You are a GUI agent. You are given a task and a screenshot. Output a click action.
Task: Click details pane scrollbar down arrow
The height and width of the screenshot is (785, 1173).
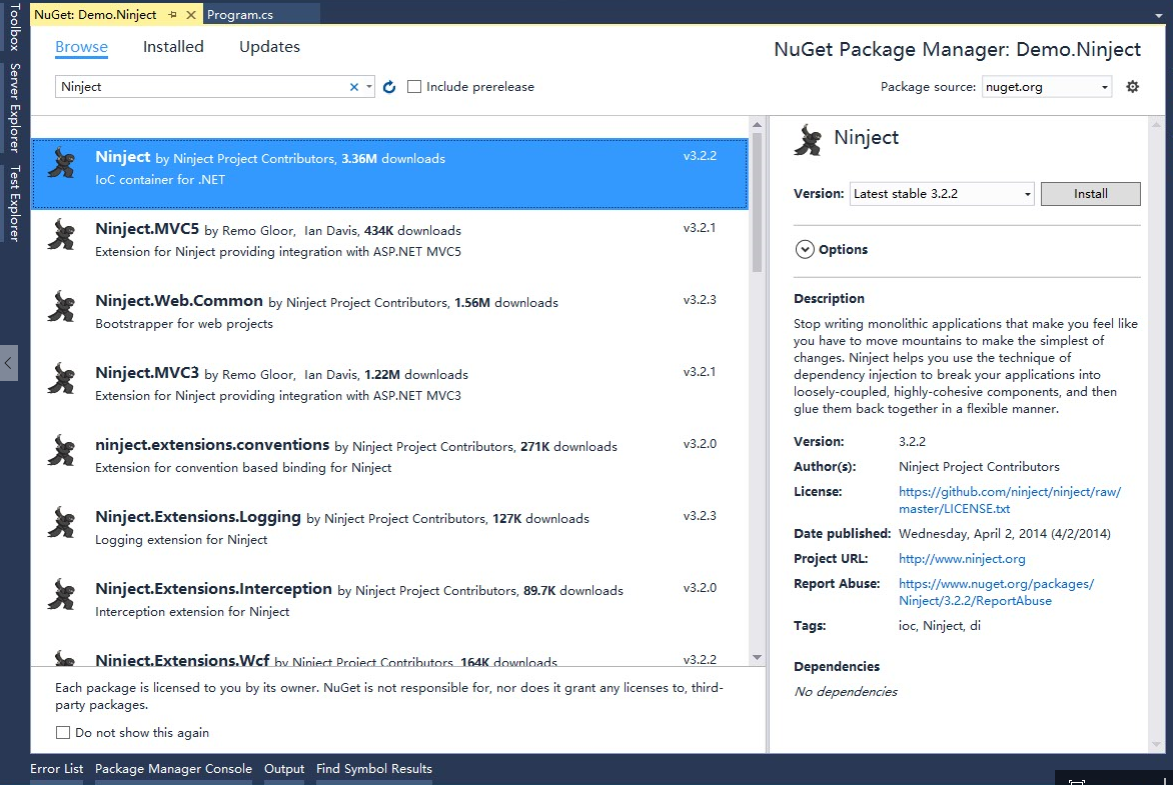1157,745
